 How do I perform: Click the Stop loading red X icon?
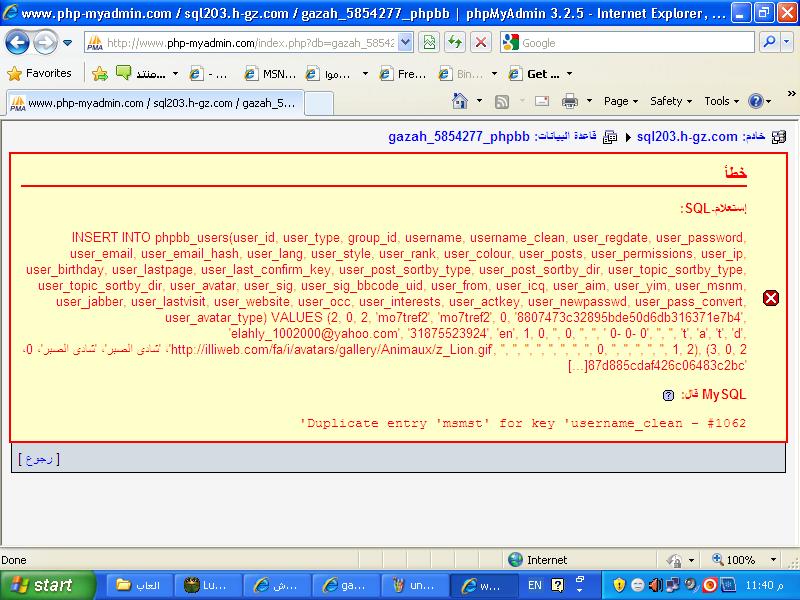coord(480,43)
